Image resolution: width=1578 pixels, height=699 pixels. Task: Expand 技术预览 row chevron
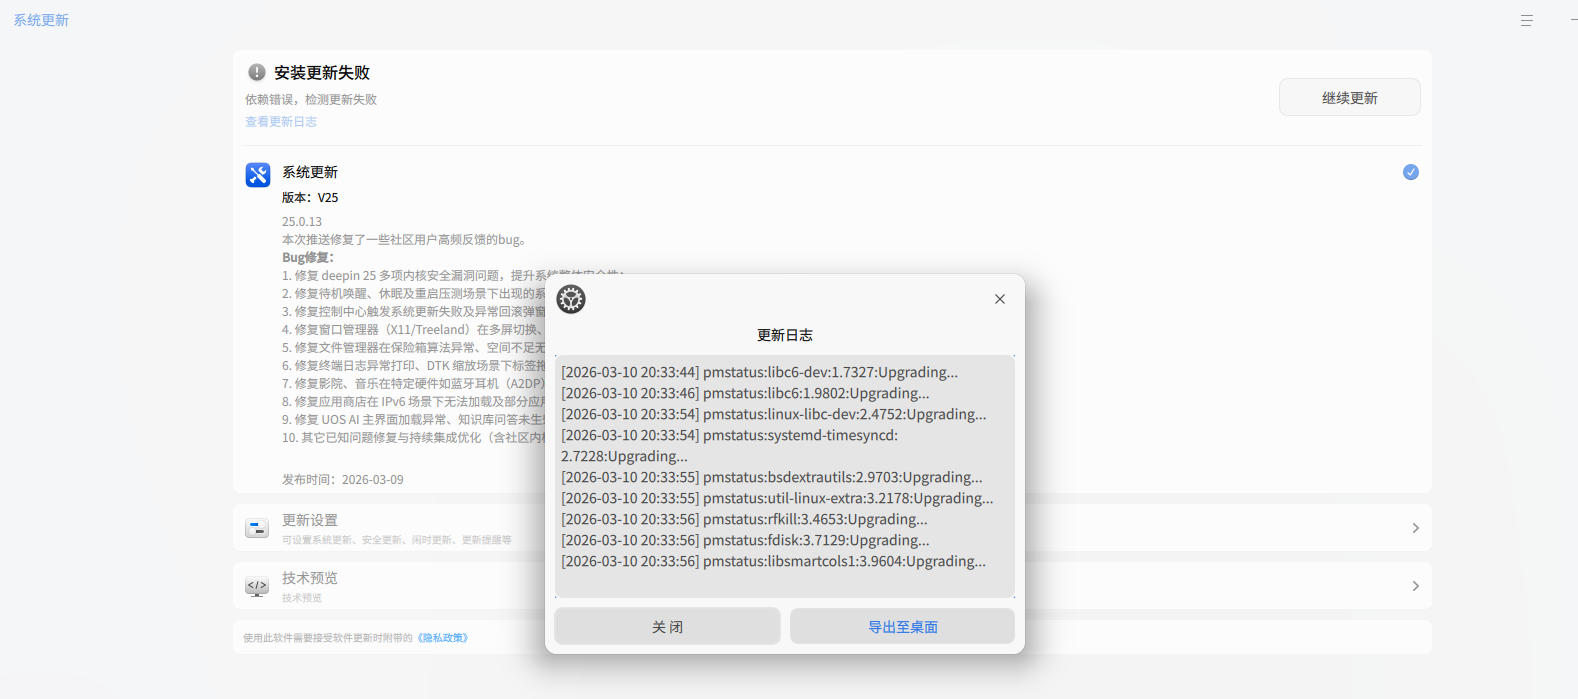coord(1415,586)
